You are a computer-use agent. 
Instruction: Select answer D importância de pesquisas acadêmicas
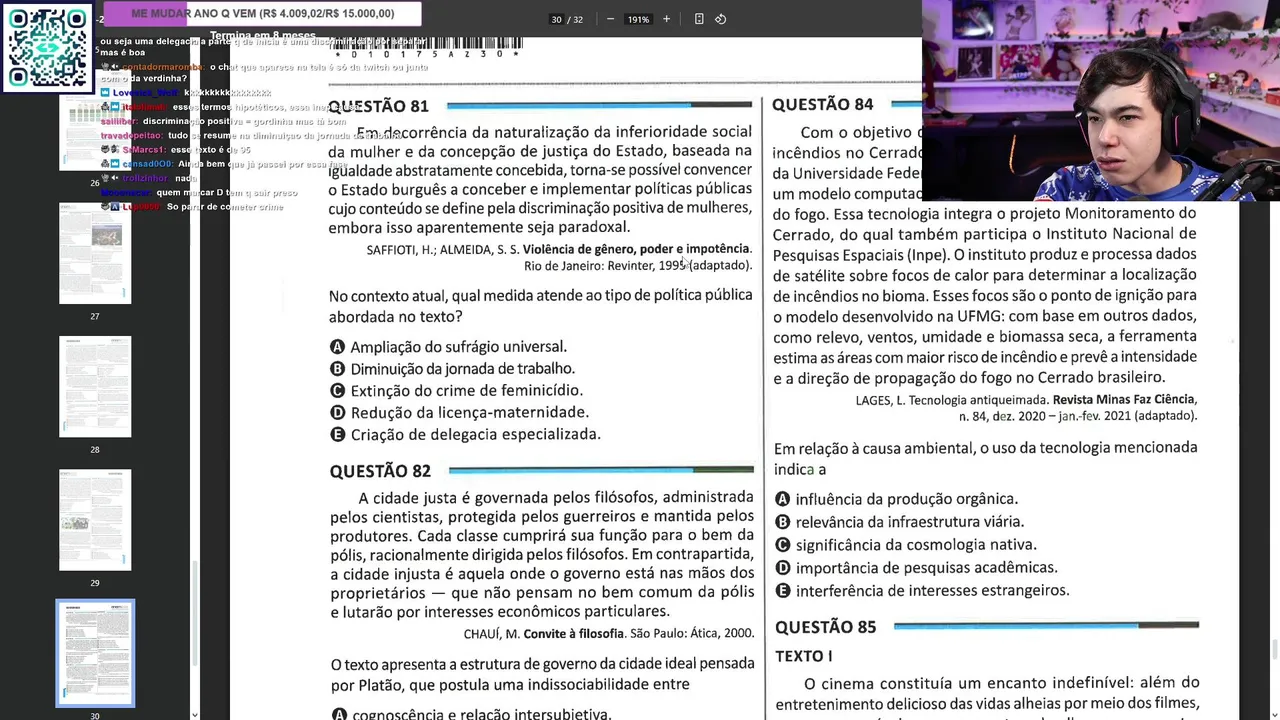coord(916,568)
